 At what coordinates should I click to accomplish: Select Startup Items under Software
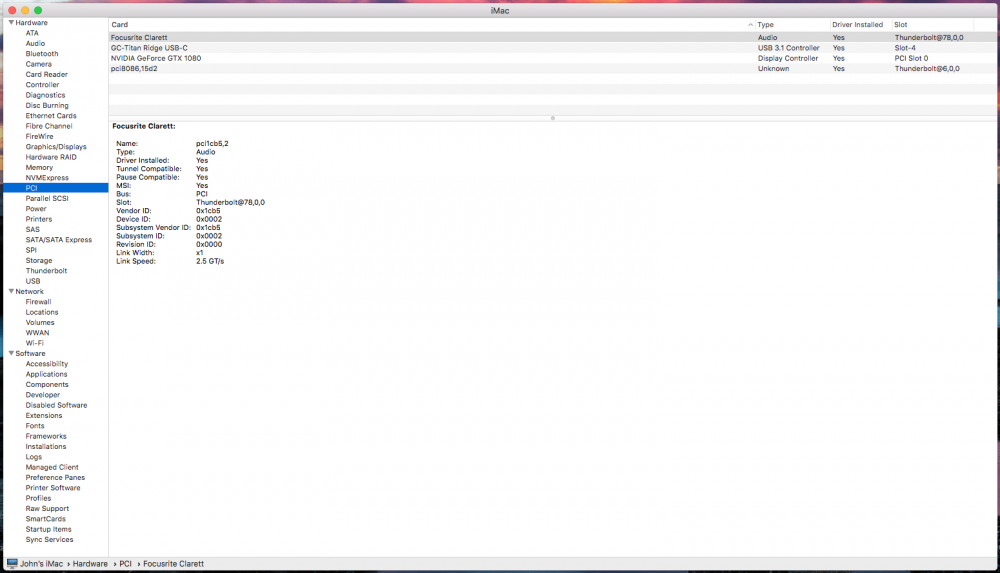coord(48,529)
